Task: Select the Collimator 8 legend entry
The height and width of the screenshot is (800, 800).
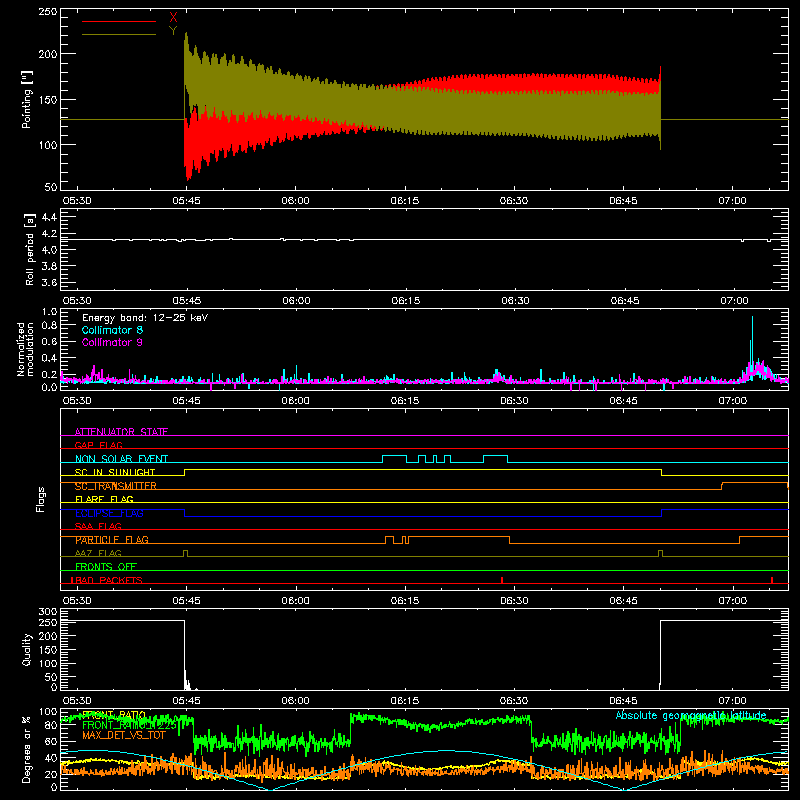Action: [x=112, y=330]
